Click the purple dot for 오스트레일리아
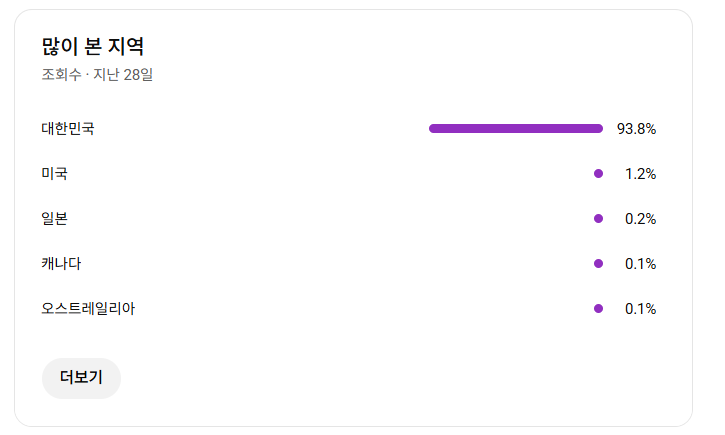 click(598, 309)
